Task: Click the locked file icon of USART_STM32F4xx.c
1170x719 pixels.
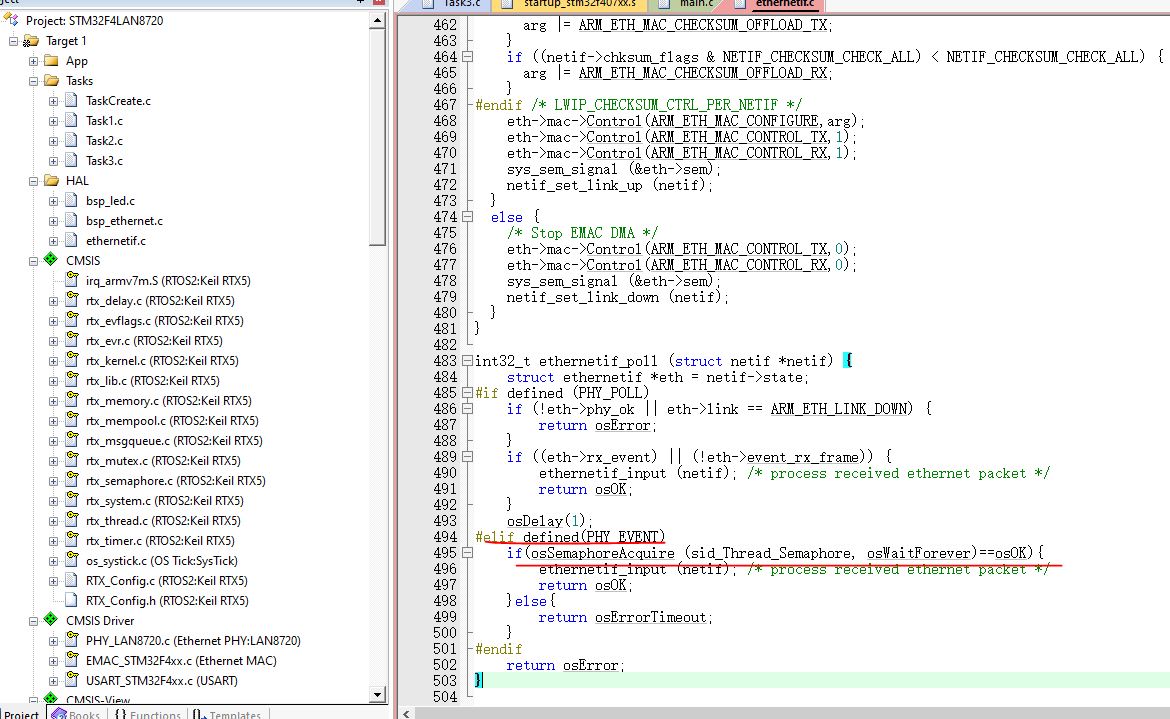Action: point(72,679)
